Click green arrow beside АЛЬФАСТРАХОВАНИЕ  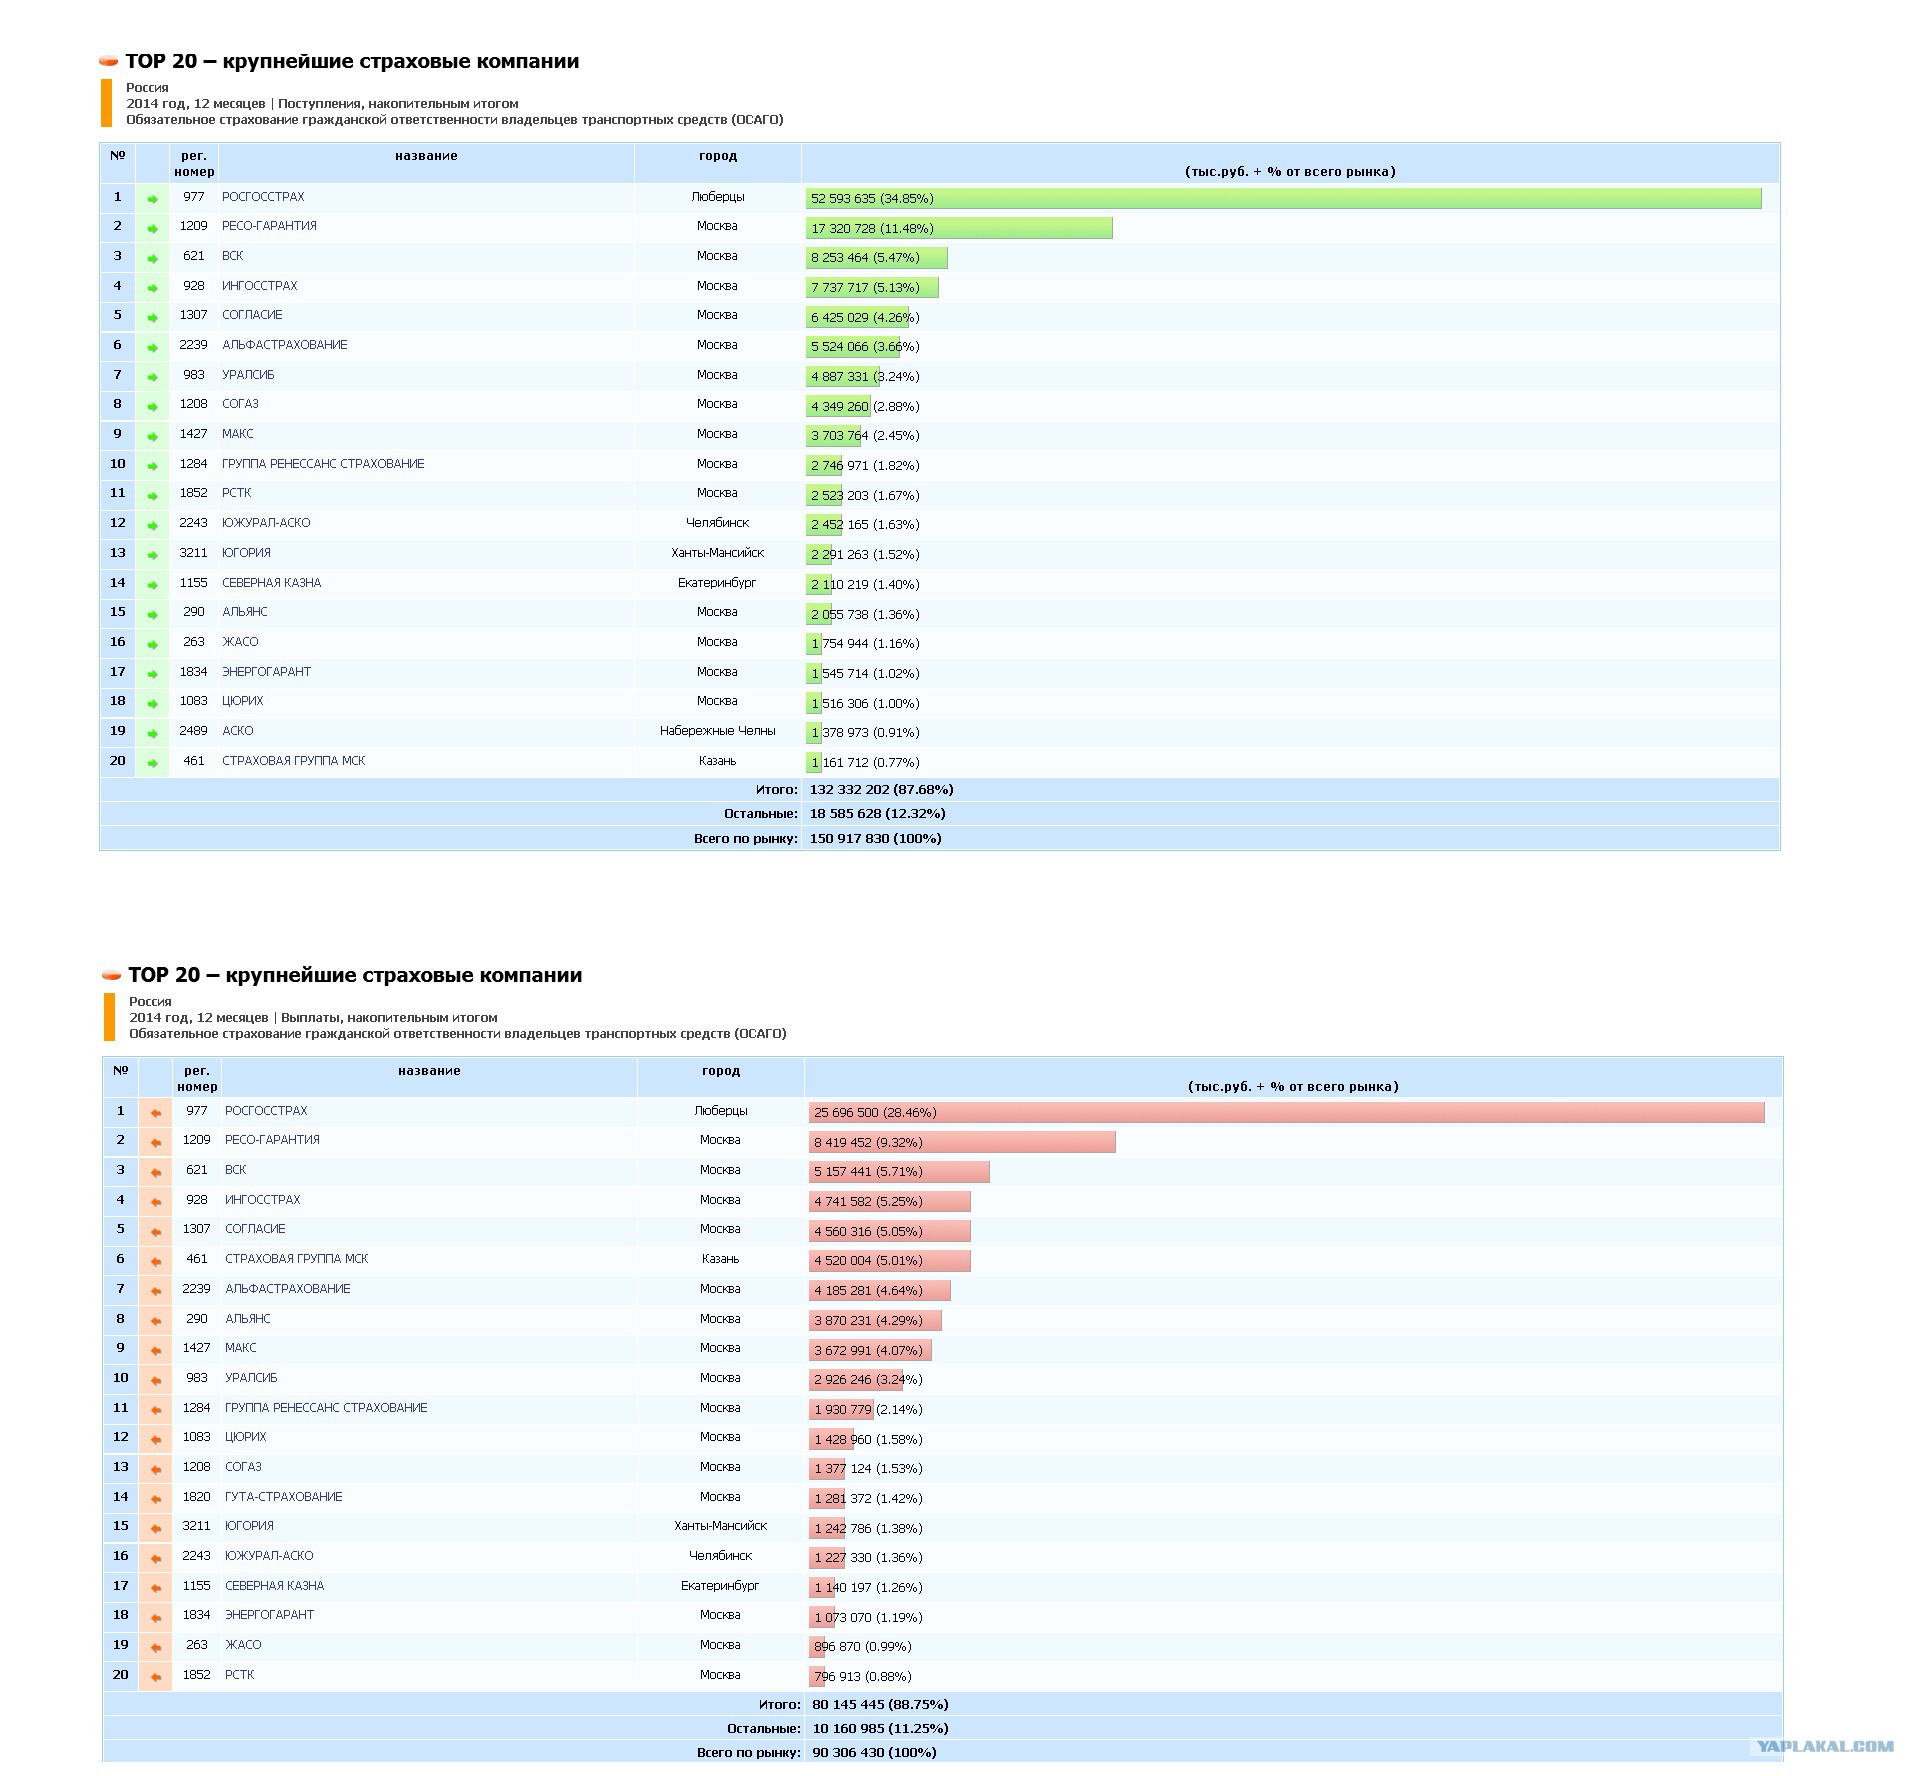tap(152, 347)
